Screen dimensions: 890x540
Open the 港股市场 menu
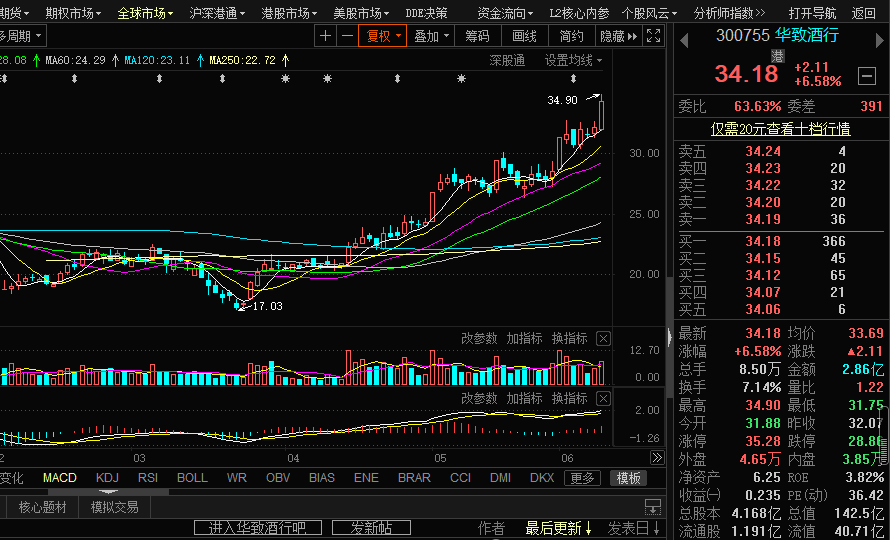point(289,12)
